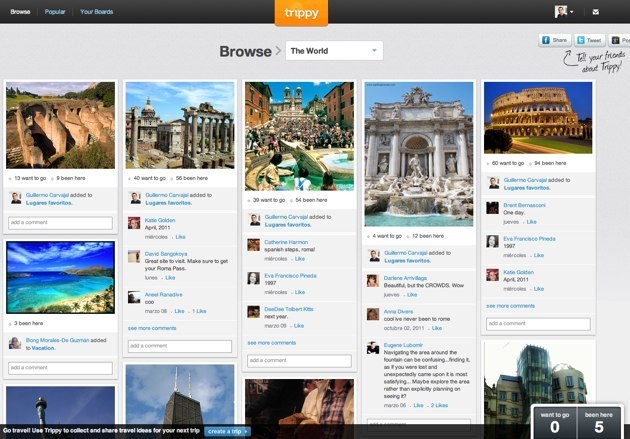This screenshot has height=439, width=630.
Task: Select the Popular tab
Action: coord(55,12)
